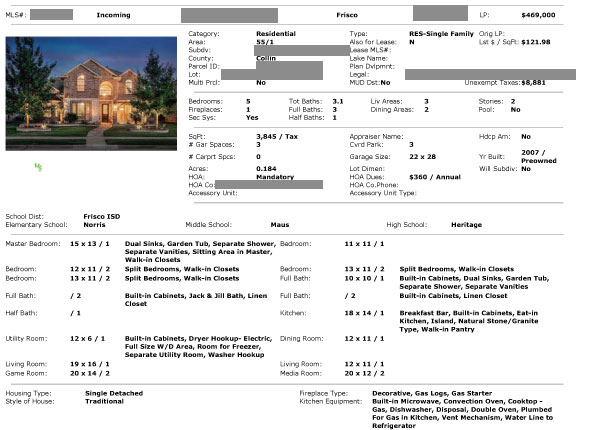Click the Game Room dimensions 20 x 14 / 2
600x430 pixels.
[x=90, y=373]
